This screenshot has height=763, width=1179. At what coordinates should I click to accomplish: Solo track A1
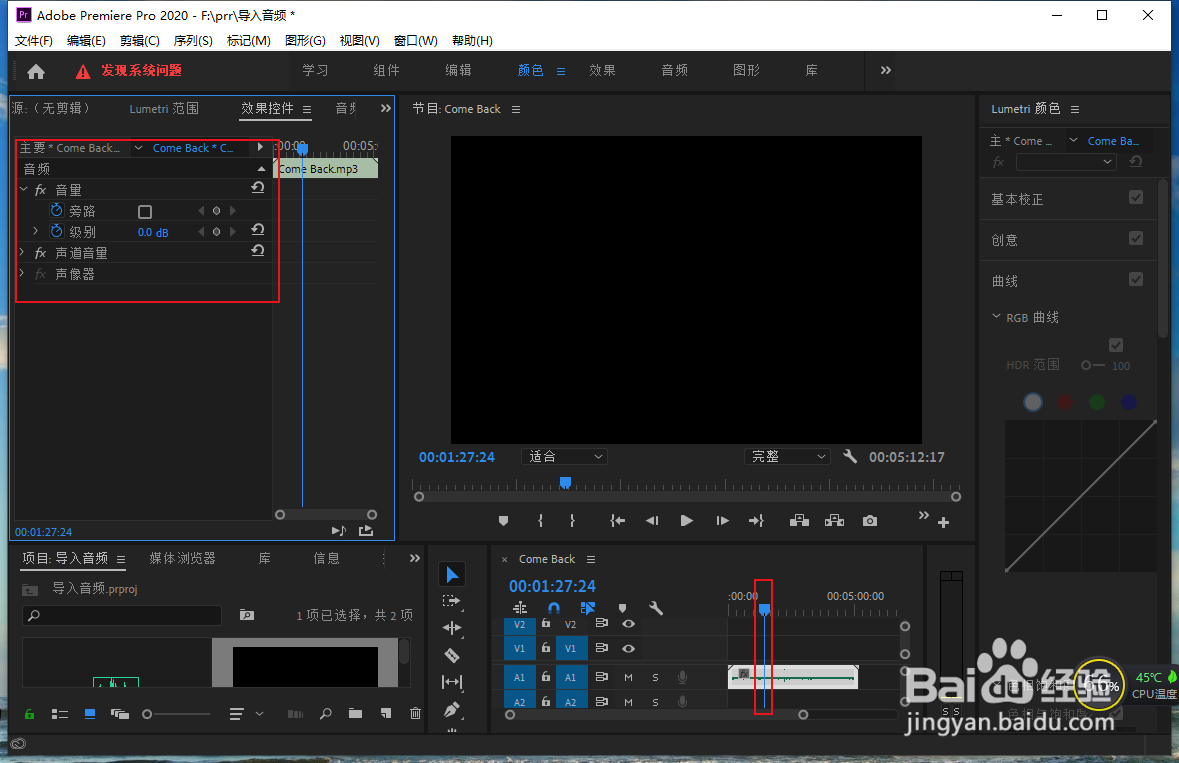click(x=656, y=677)
